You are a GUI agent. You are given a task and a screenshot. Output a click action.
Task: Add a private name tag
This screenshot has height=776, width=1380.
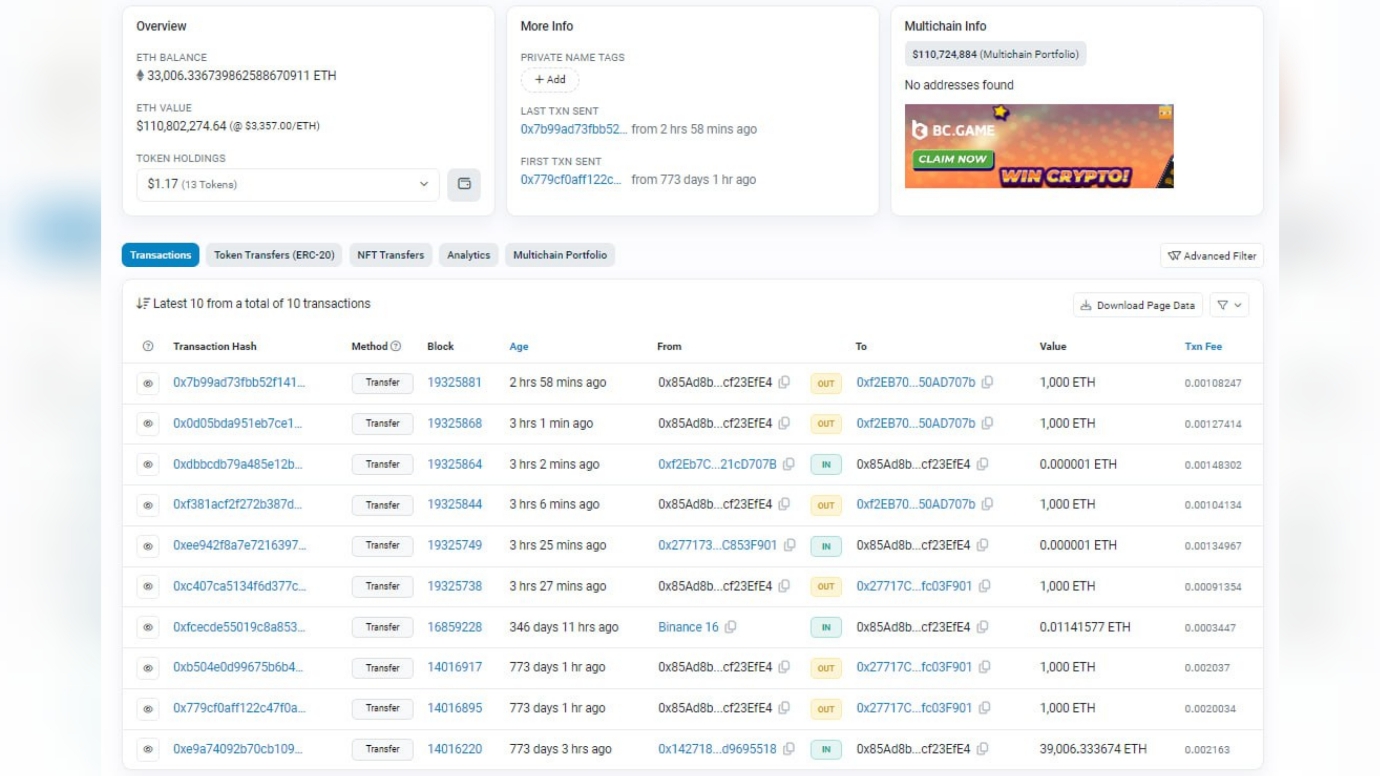point(550,80)
